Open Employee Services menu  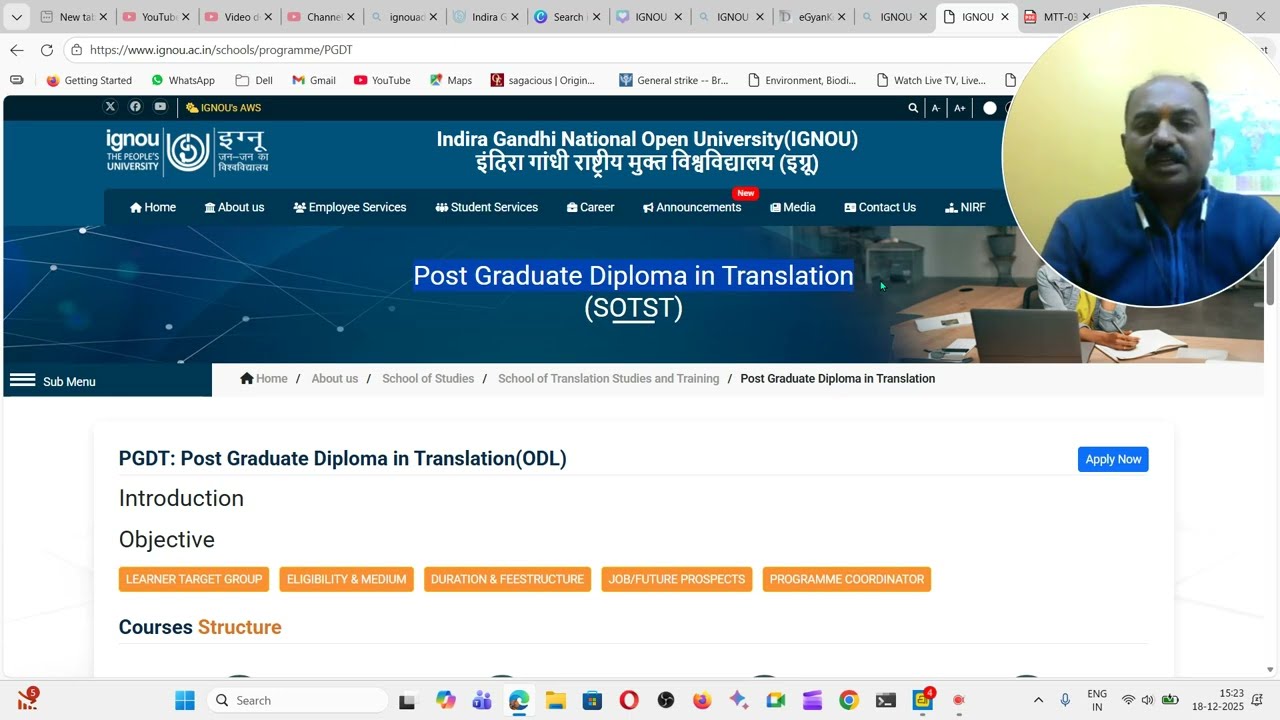point(350,207)
